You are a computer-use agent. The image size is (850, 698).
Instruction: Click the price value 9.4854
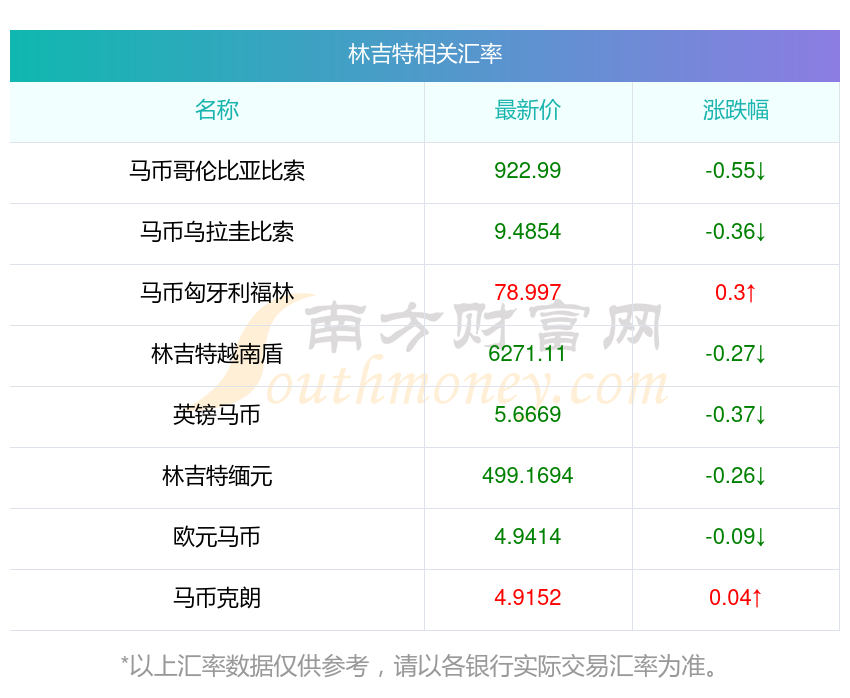(x=527, y=232)
